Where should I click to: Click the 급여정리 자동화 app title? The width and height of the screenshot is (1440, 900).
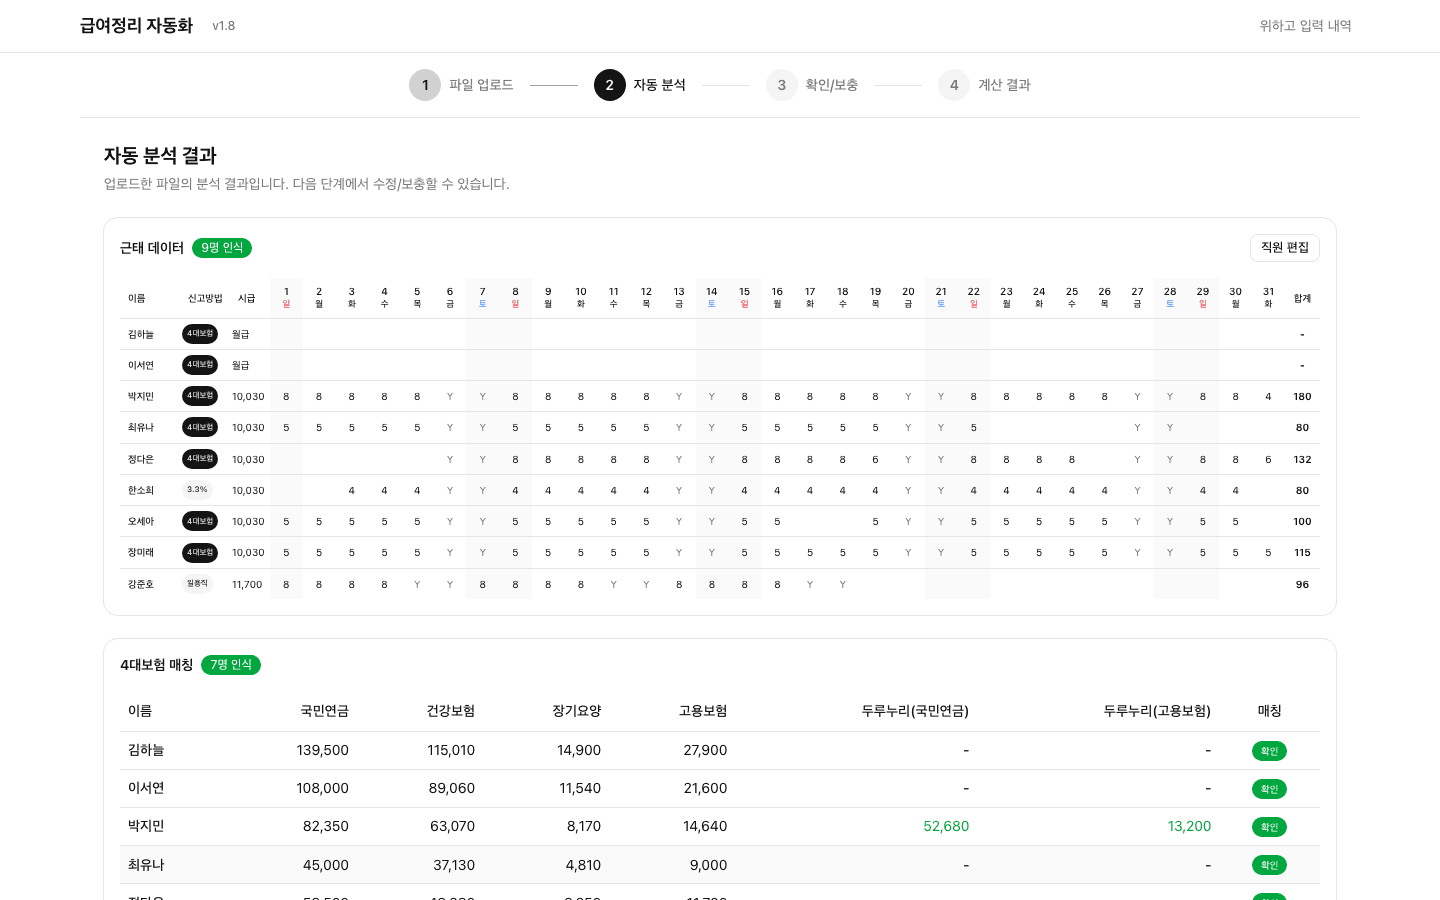tap(136, 26)
